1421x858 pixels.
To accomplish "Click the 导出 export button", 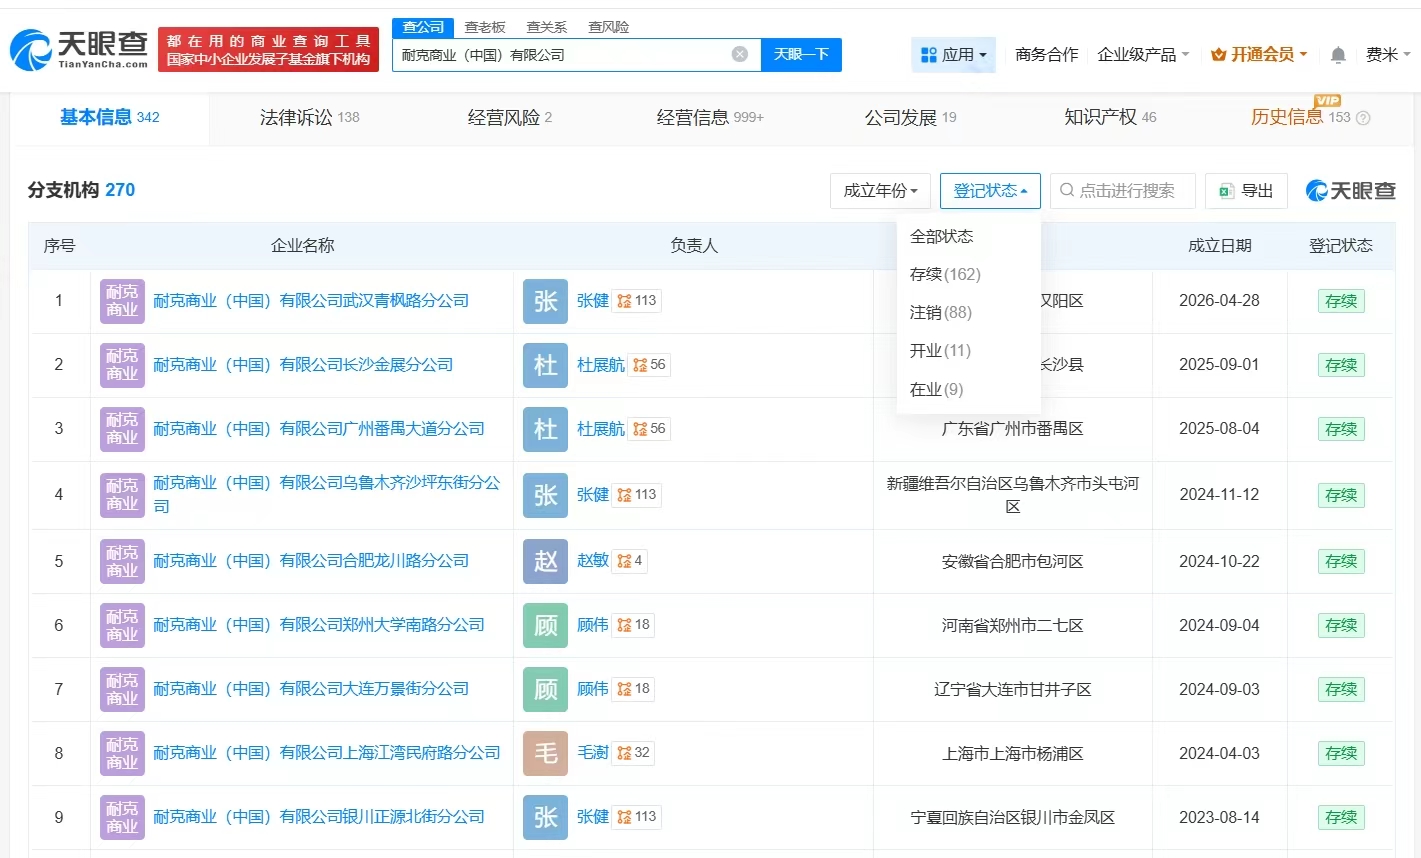I will pyautogui.click(x=1246, y=191).
